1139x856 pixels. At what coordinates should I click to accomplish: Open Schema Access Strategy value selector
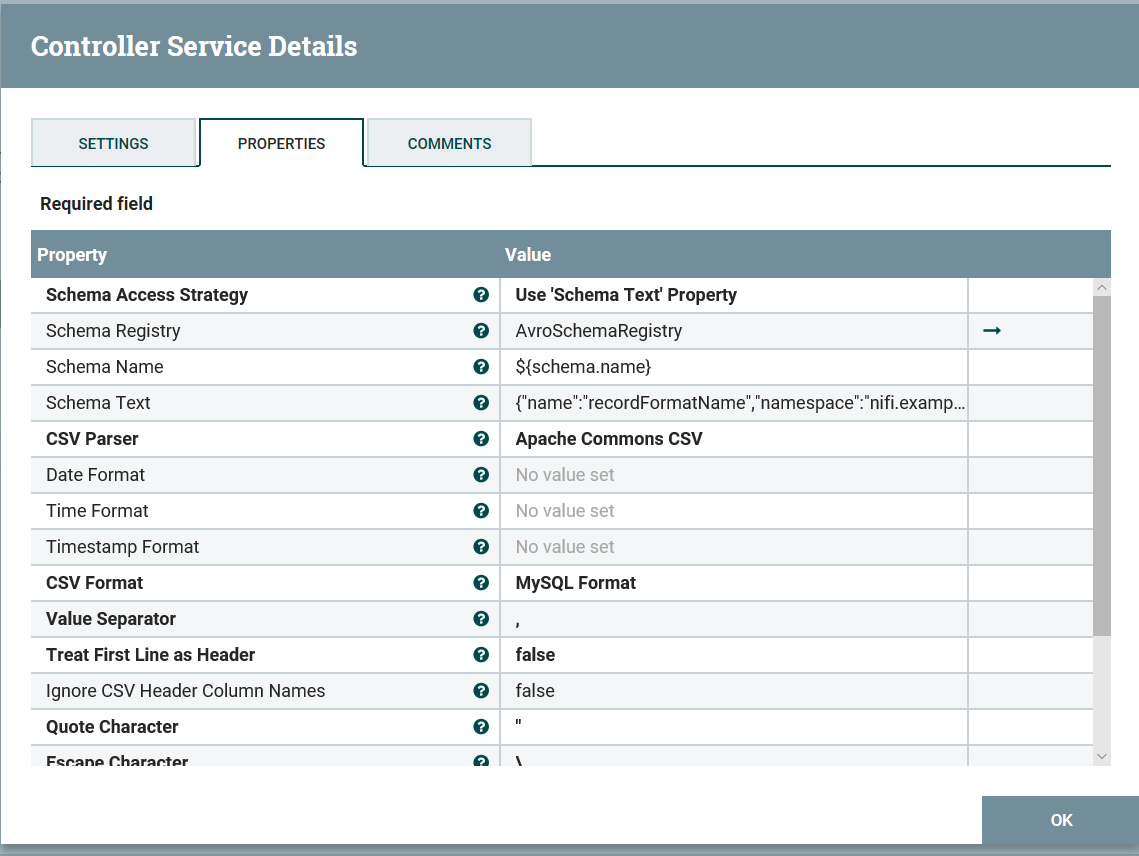[733, 295]
